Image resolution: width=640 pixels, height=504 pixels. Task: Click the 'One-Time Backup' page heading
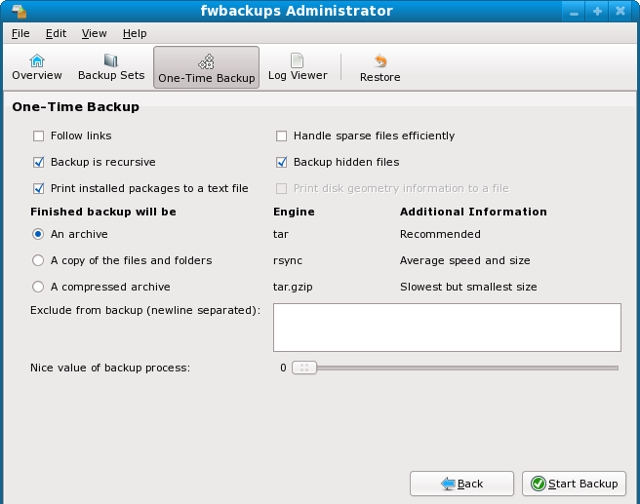[x=76, y=107]
